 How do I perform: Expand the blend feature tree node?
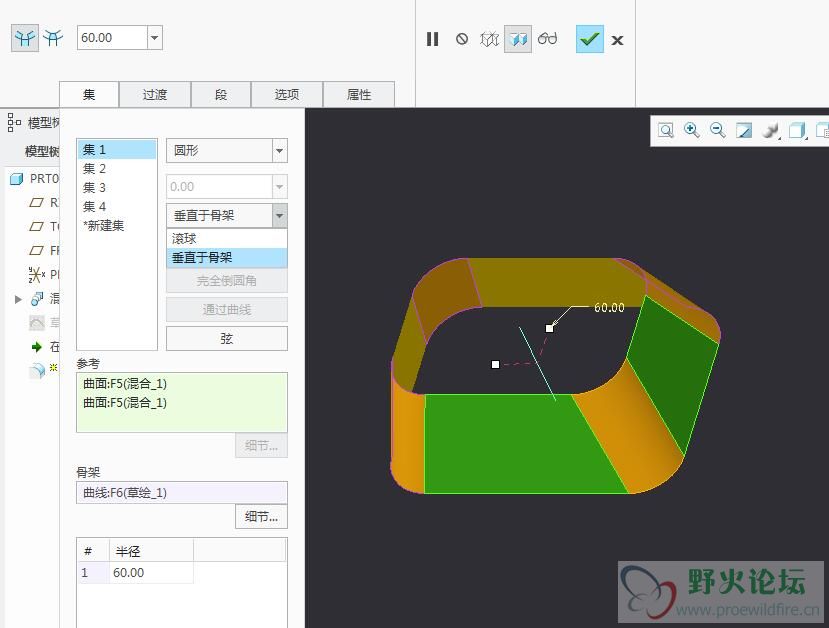[18, 299]
